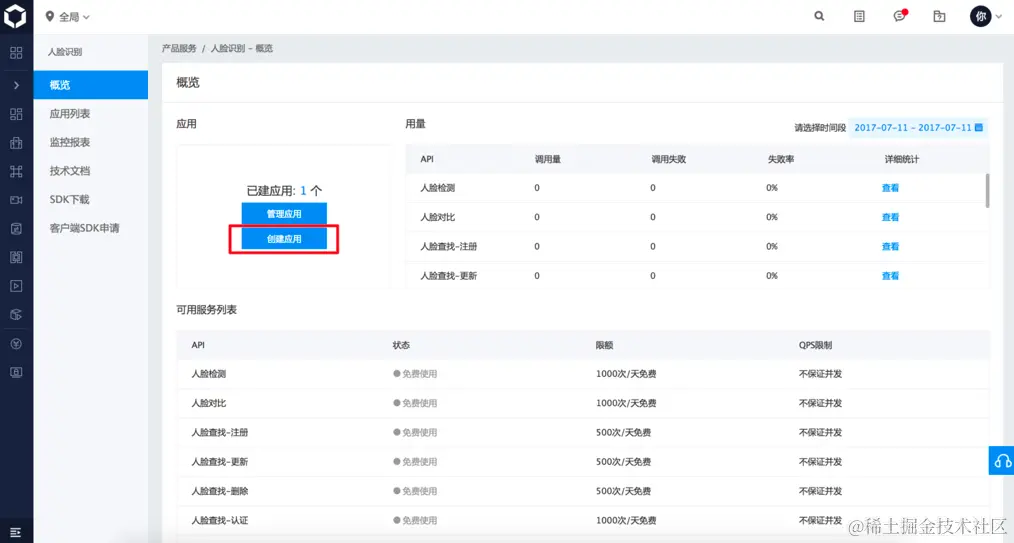Click the 人脸识别 sidebar heading
Viewport: 1014px width, 543px height.
click(x=65, y=52)
